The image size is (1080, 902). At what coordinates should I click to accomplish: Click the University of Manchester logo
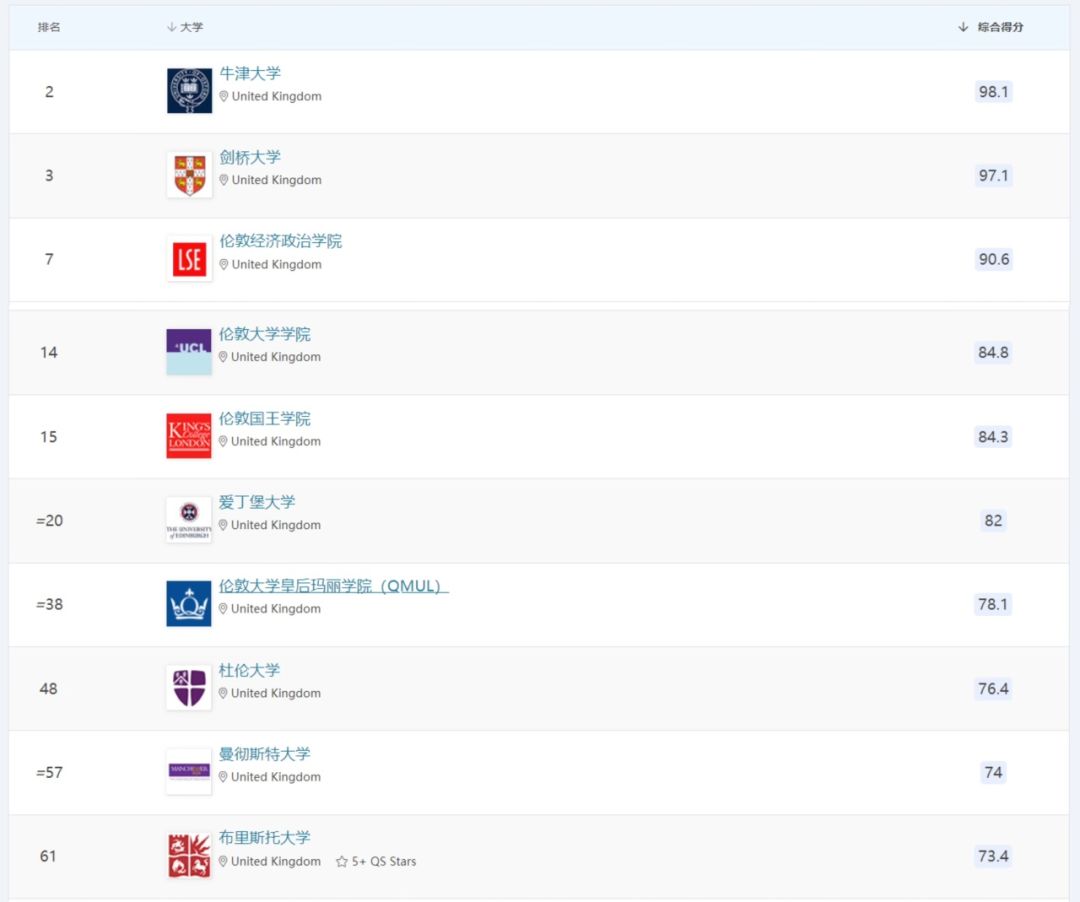(189, 772)
